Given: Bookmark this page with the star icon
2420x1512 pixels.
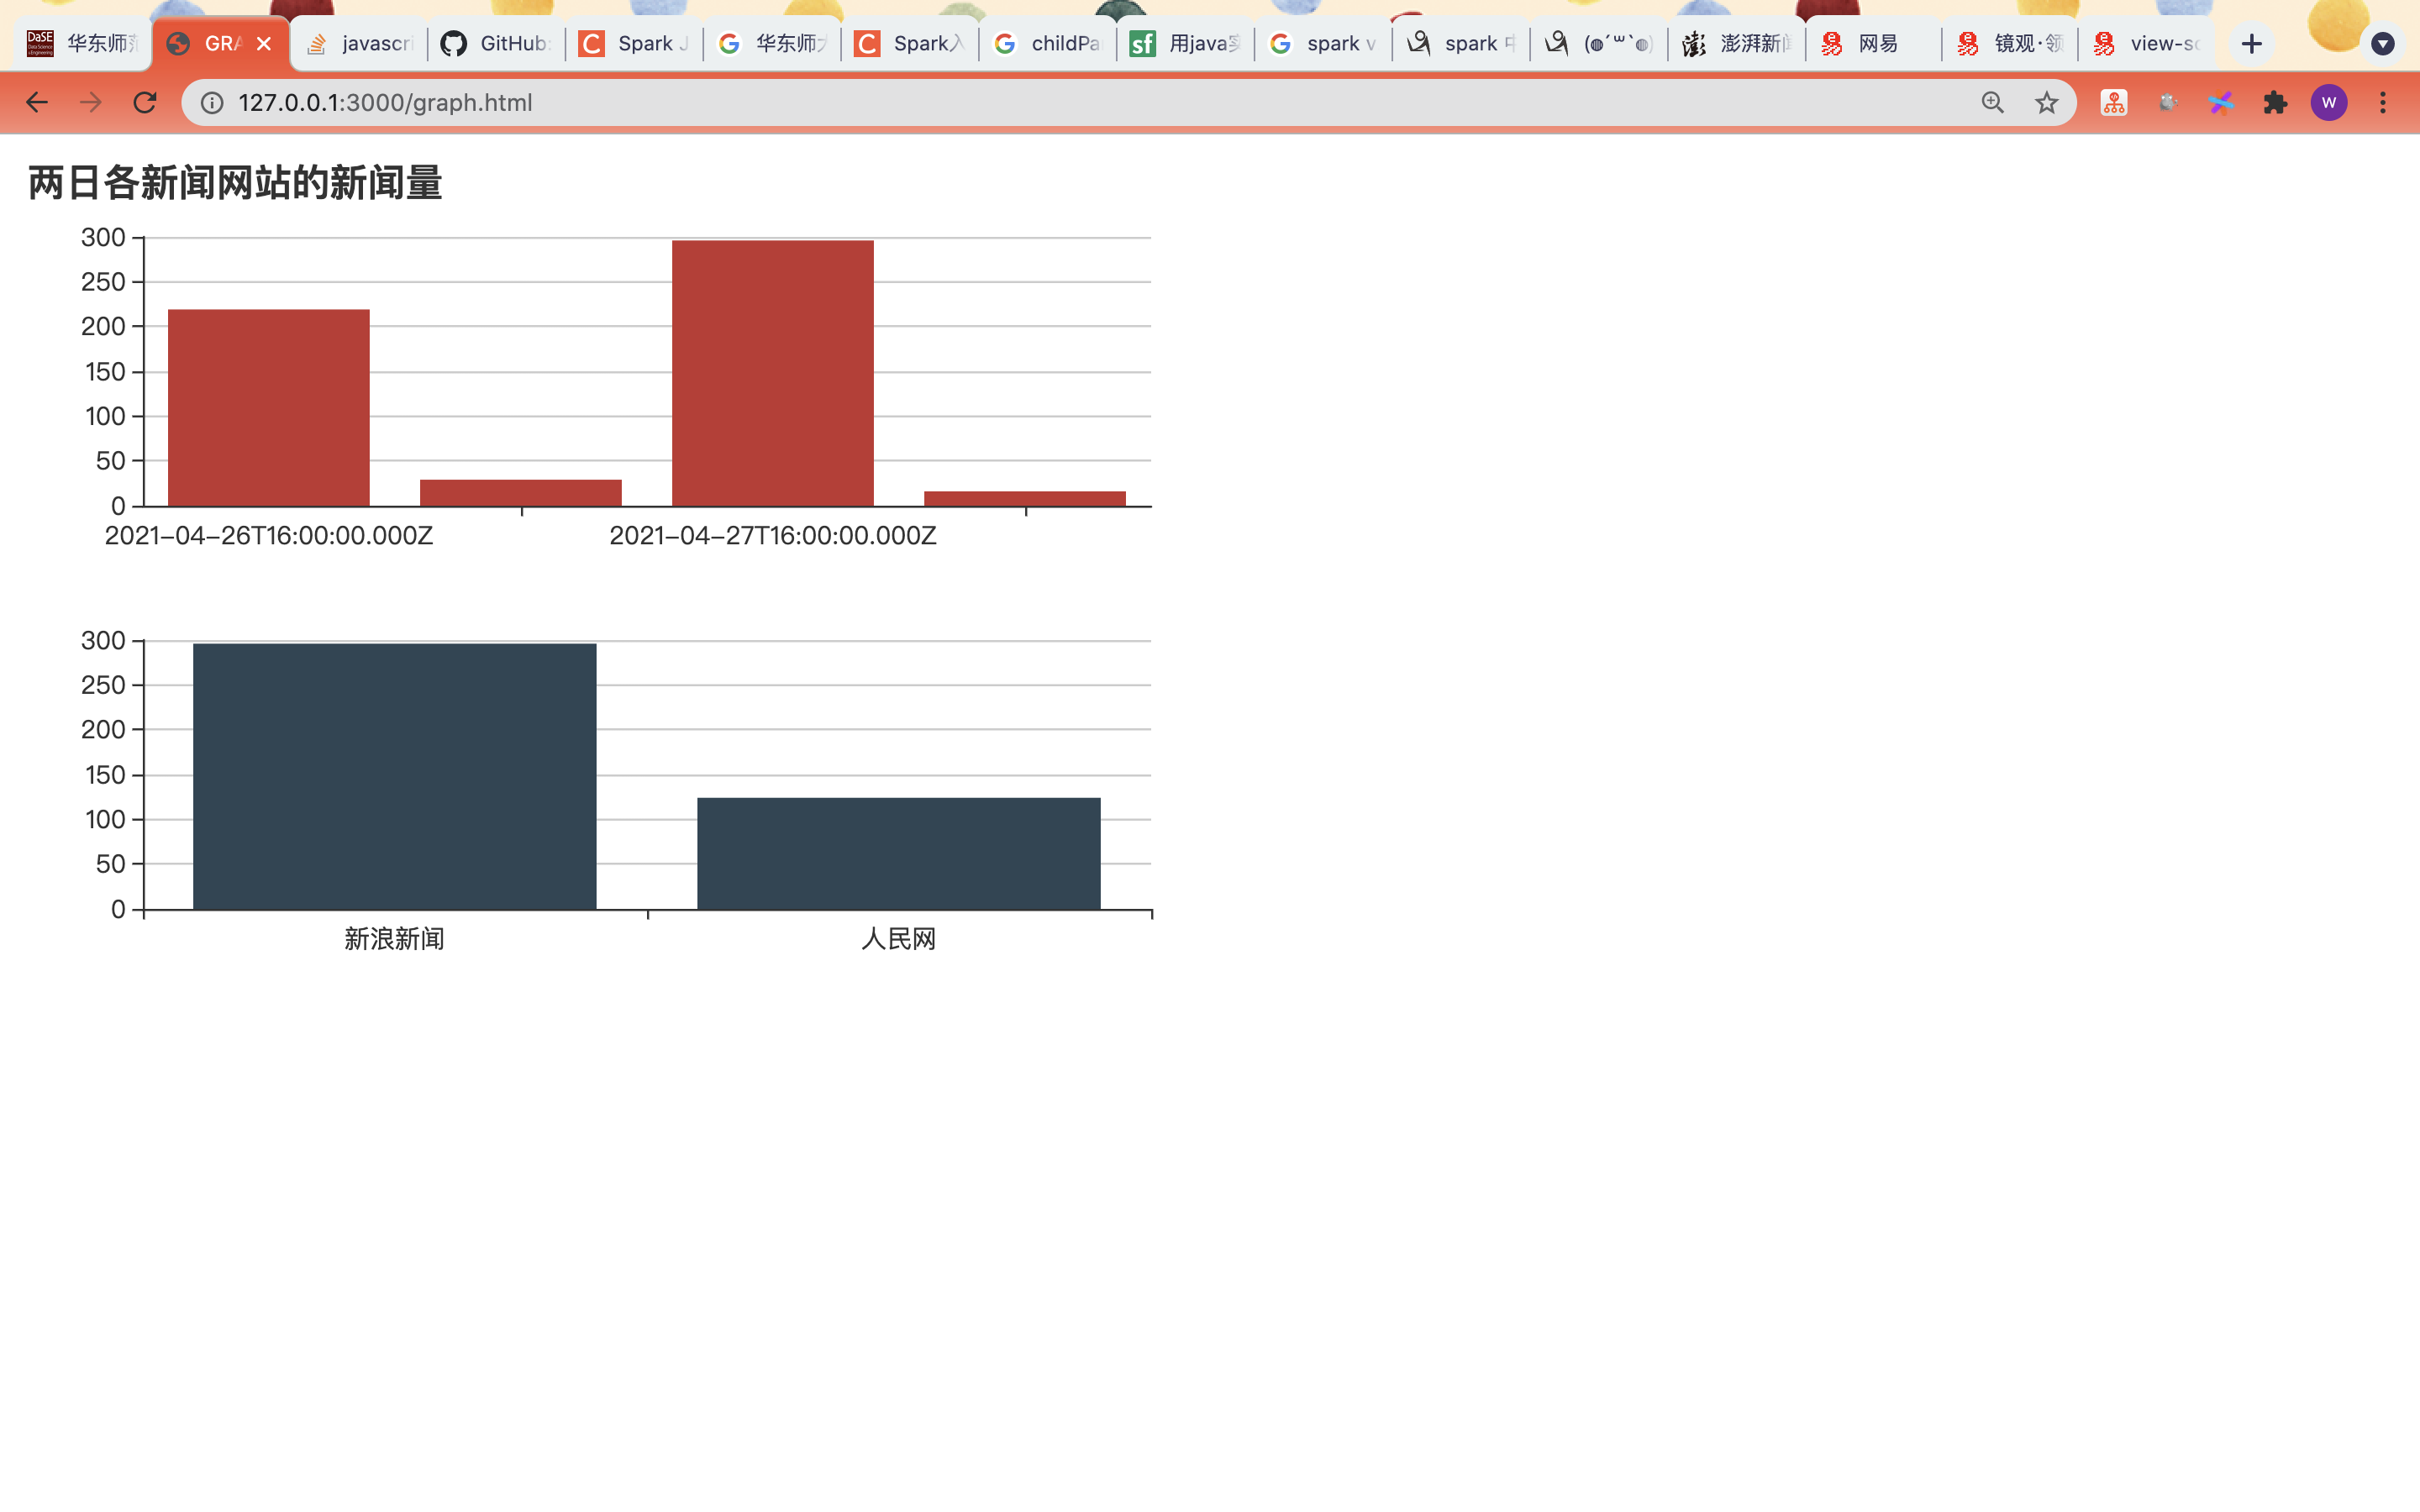Looking at the screenshot, I should point(2046,102).
